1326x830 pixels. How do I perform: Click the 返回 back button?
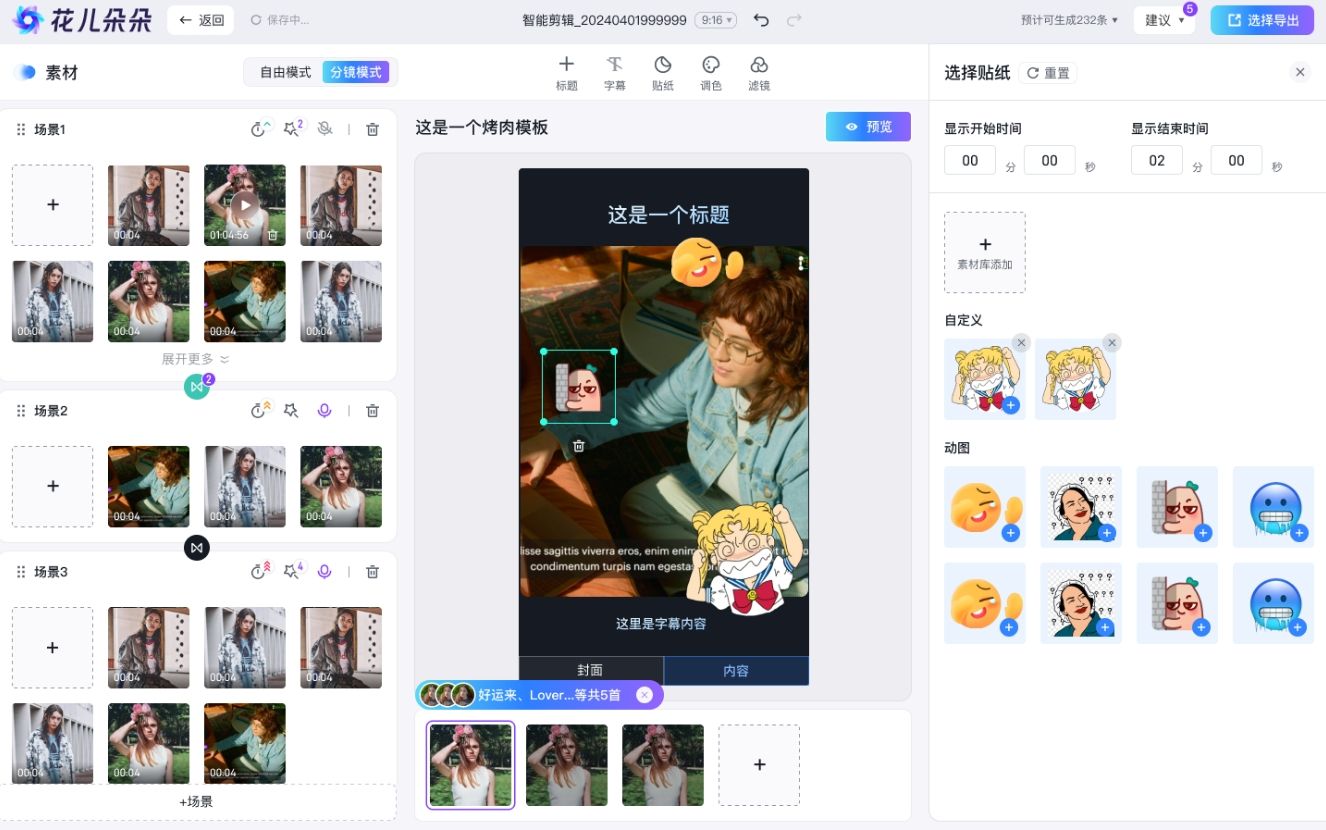click(201, 20)
